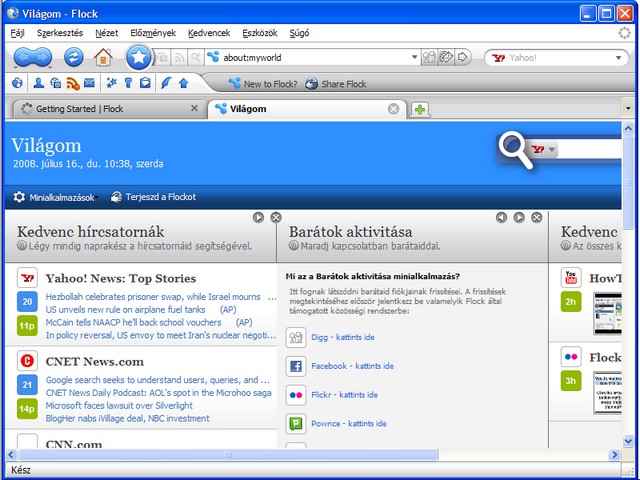The height and width of the screenshot is (480, 640).
Task: Click the large magnifier search icon on Világom page
Action: click(x=516, y=149)
